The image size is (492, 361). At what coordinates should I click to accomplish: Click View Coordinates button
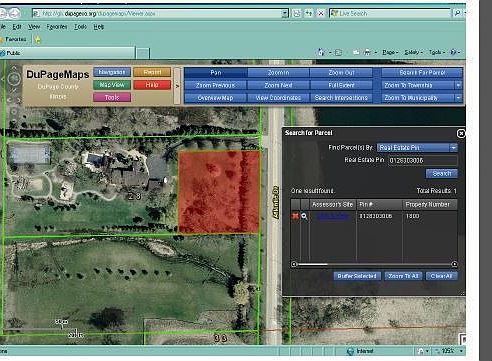278,98
